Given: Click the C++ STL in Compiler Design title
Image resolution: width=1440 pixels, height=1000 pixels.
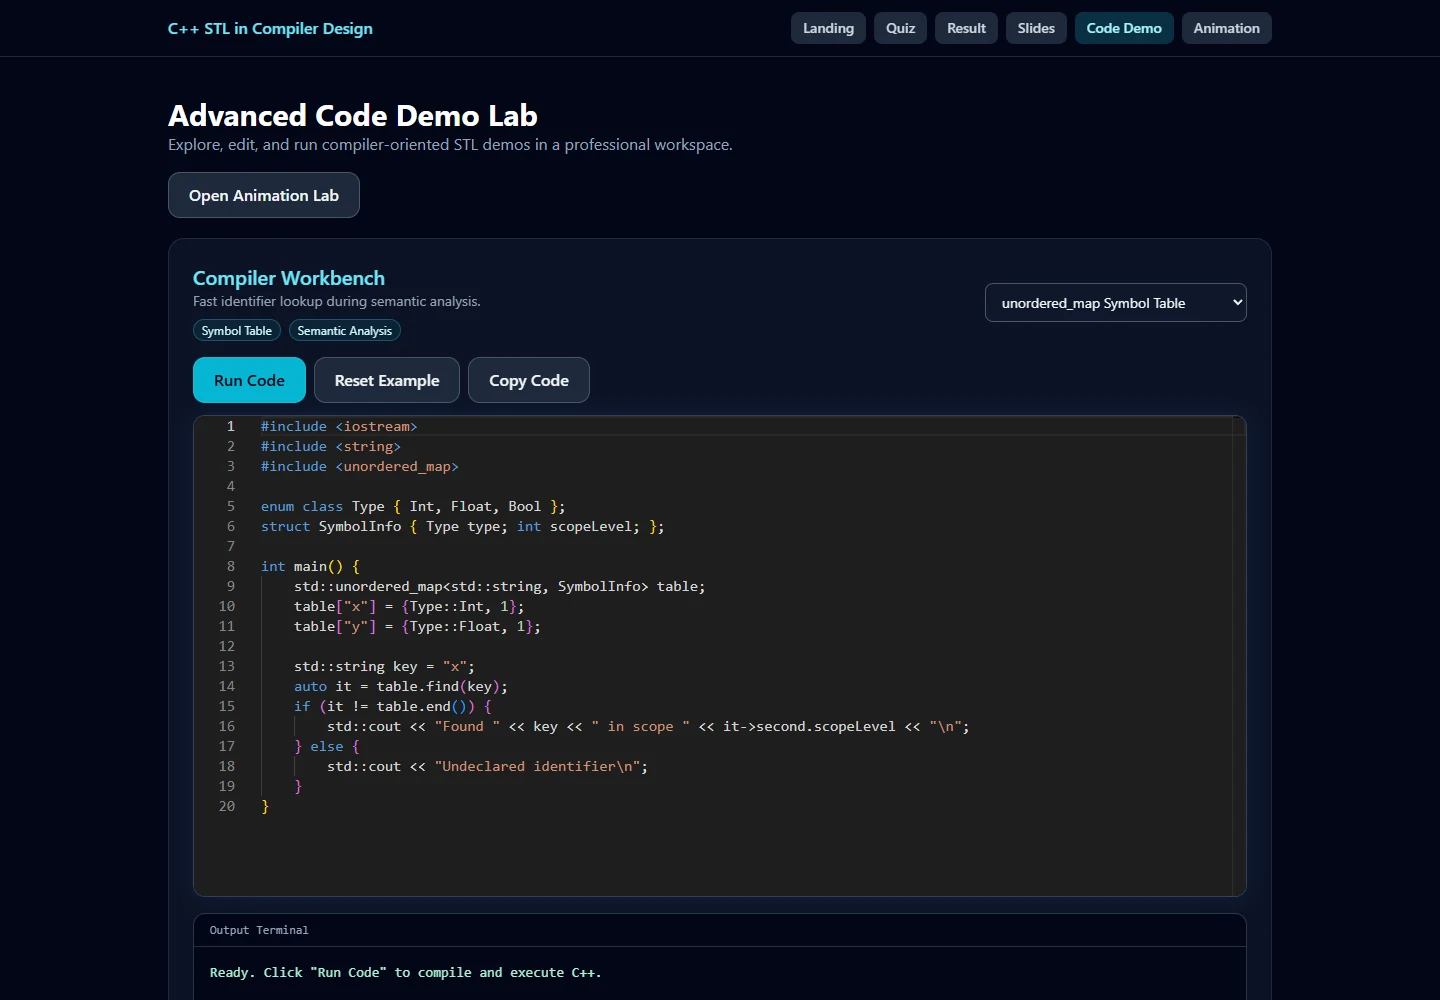Looking at the screenshot, I should pyautogui.click(x=270, y=28).
